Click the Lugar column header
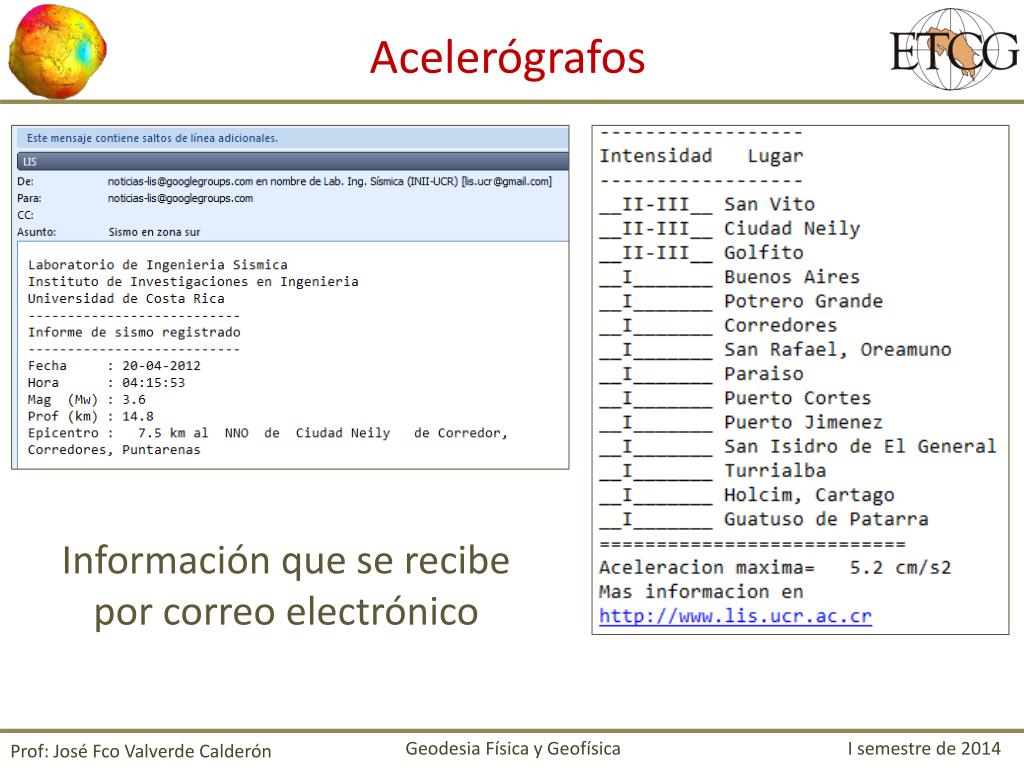 [775, 156]
